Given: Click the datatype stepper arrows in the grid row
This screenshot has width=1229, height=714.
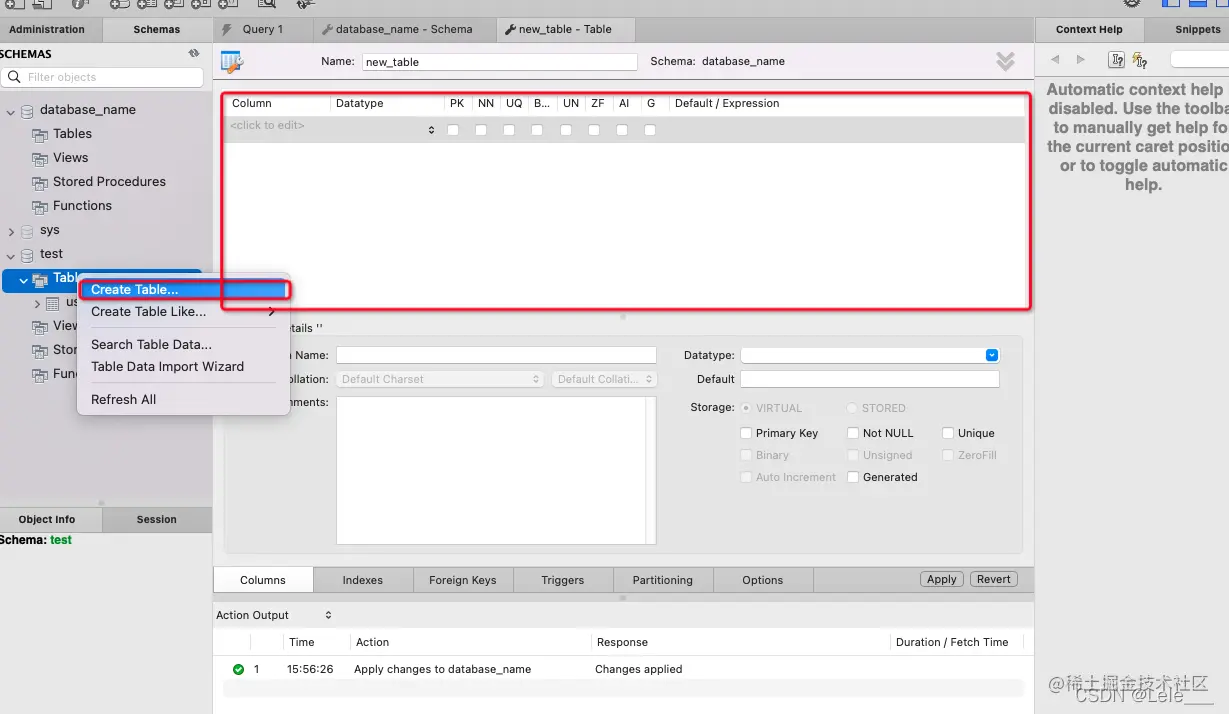Looking at the screenshot, I should 432,130.
